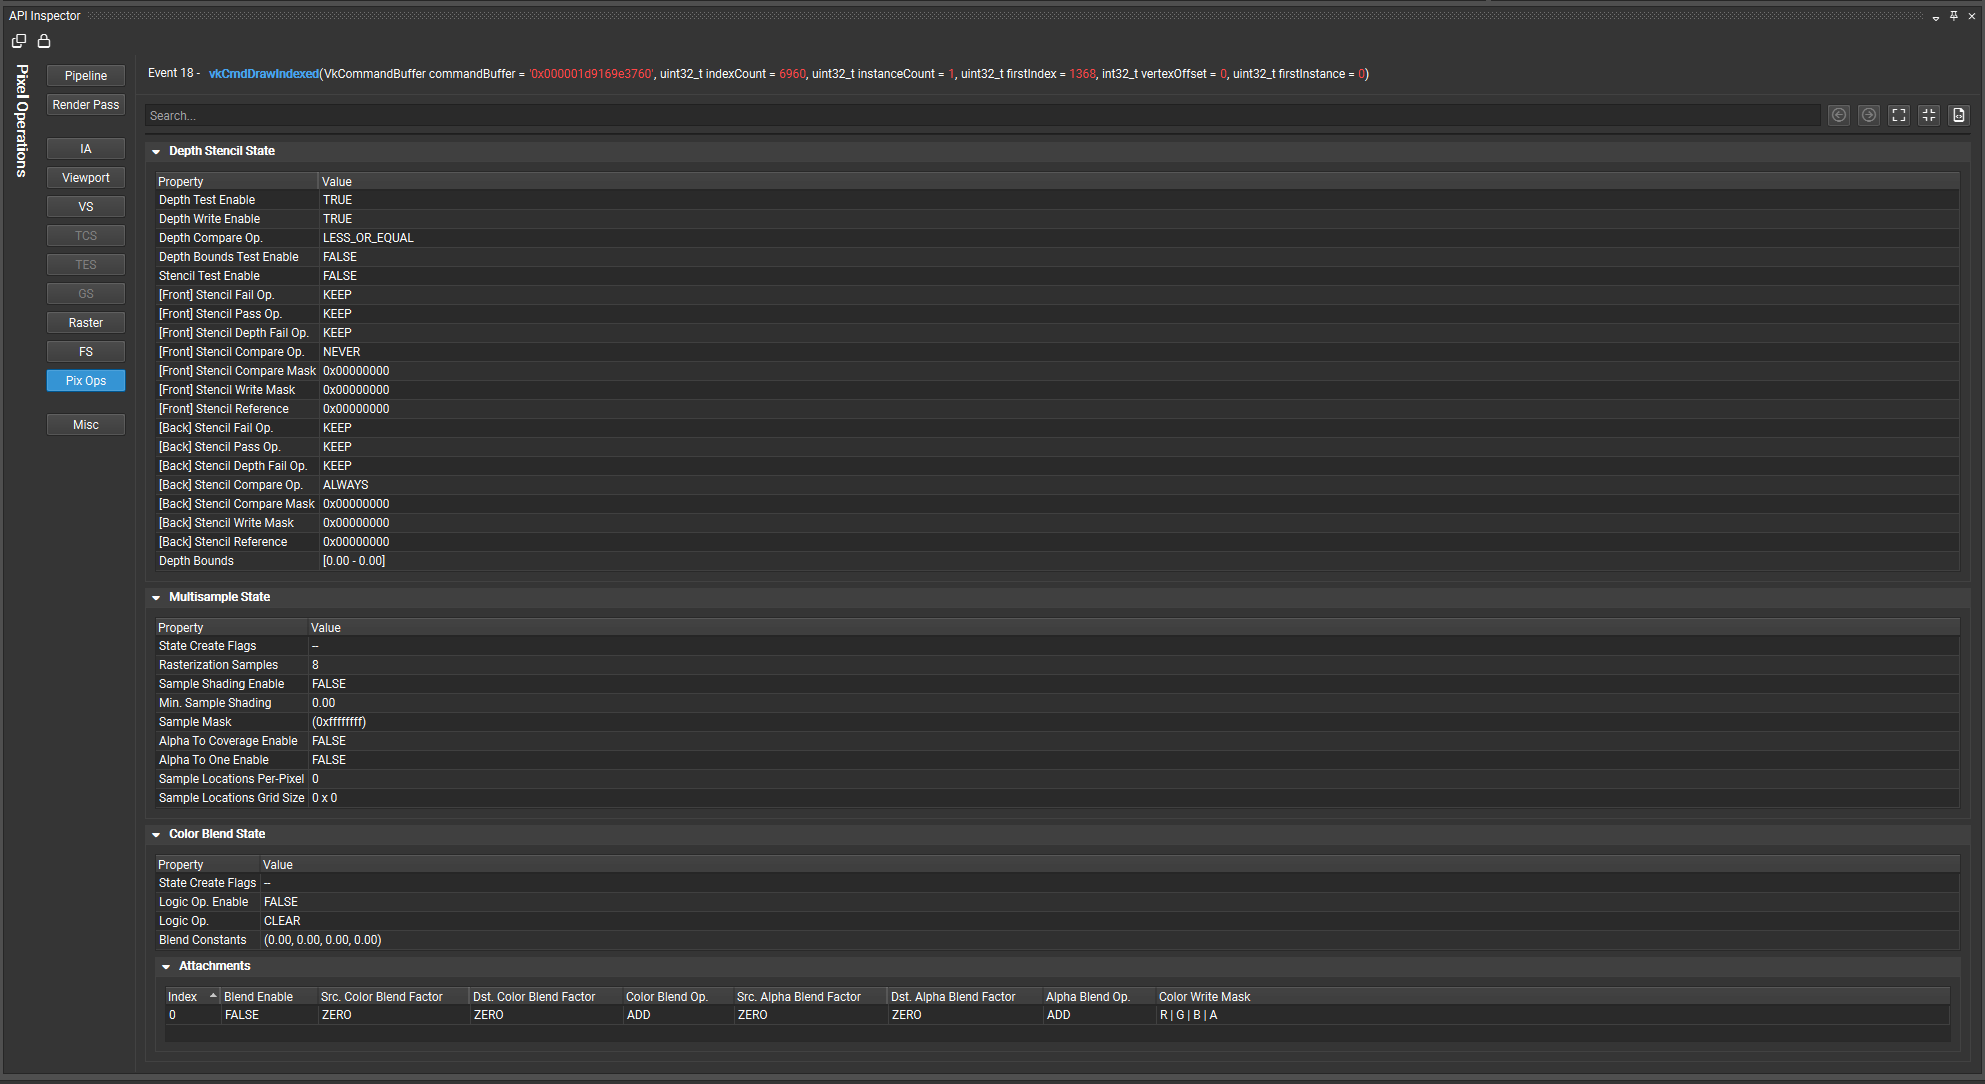Image resolution: width=1985 pixels, height=1084 pixels.
Task: Collapse the Color Blend State section
Action: pos(157,833)
